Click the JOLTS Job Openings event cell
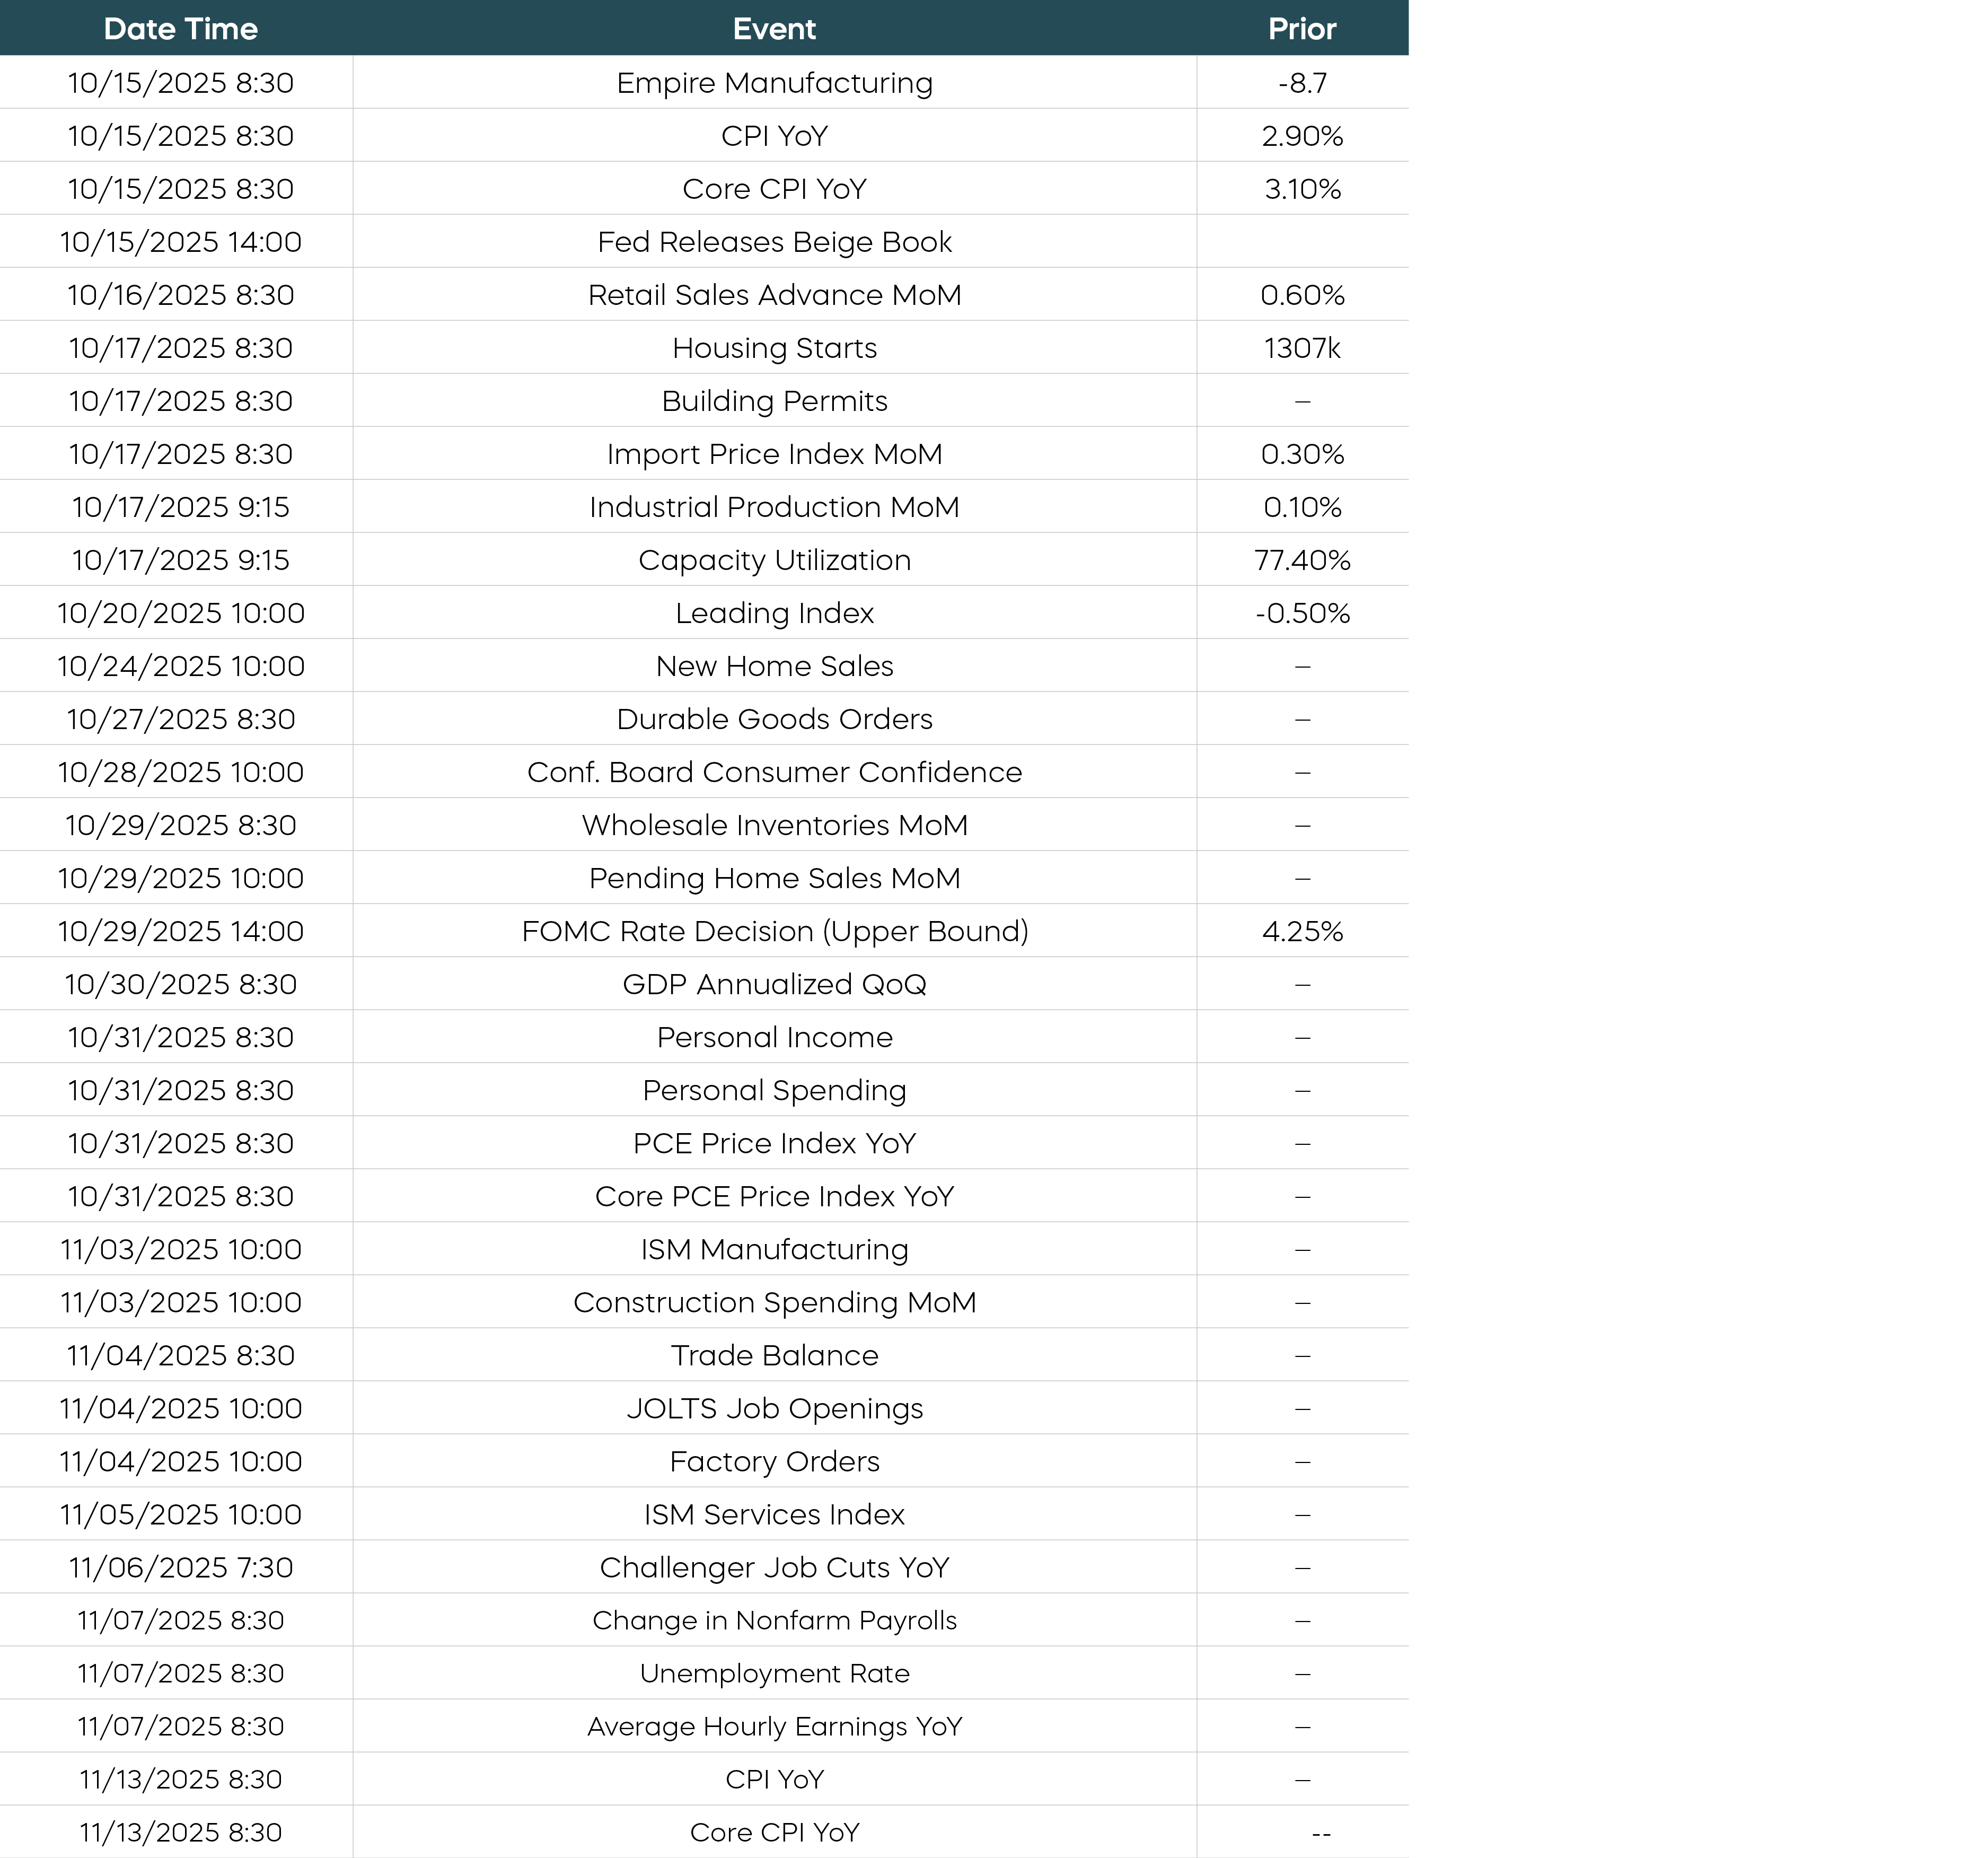Image resolution: width=1988 pixels, height=1858 pixels. [774, 1408]
